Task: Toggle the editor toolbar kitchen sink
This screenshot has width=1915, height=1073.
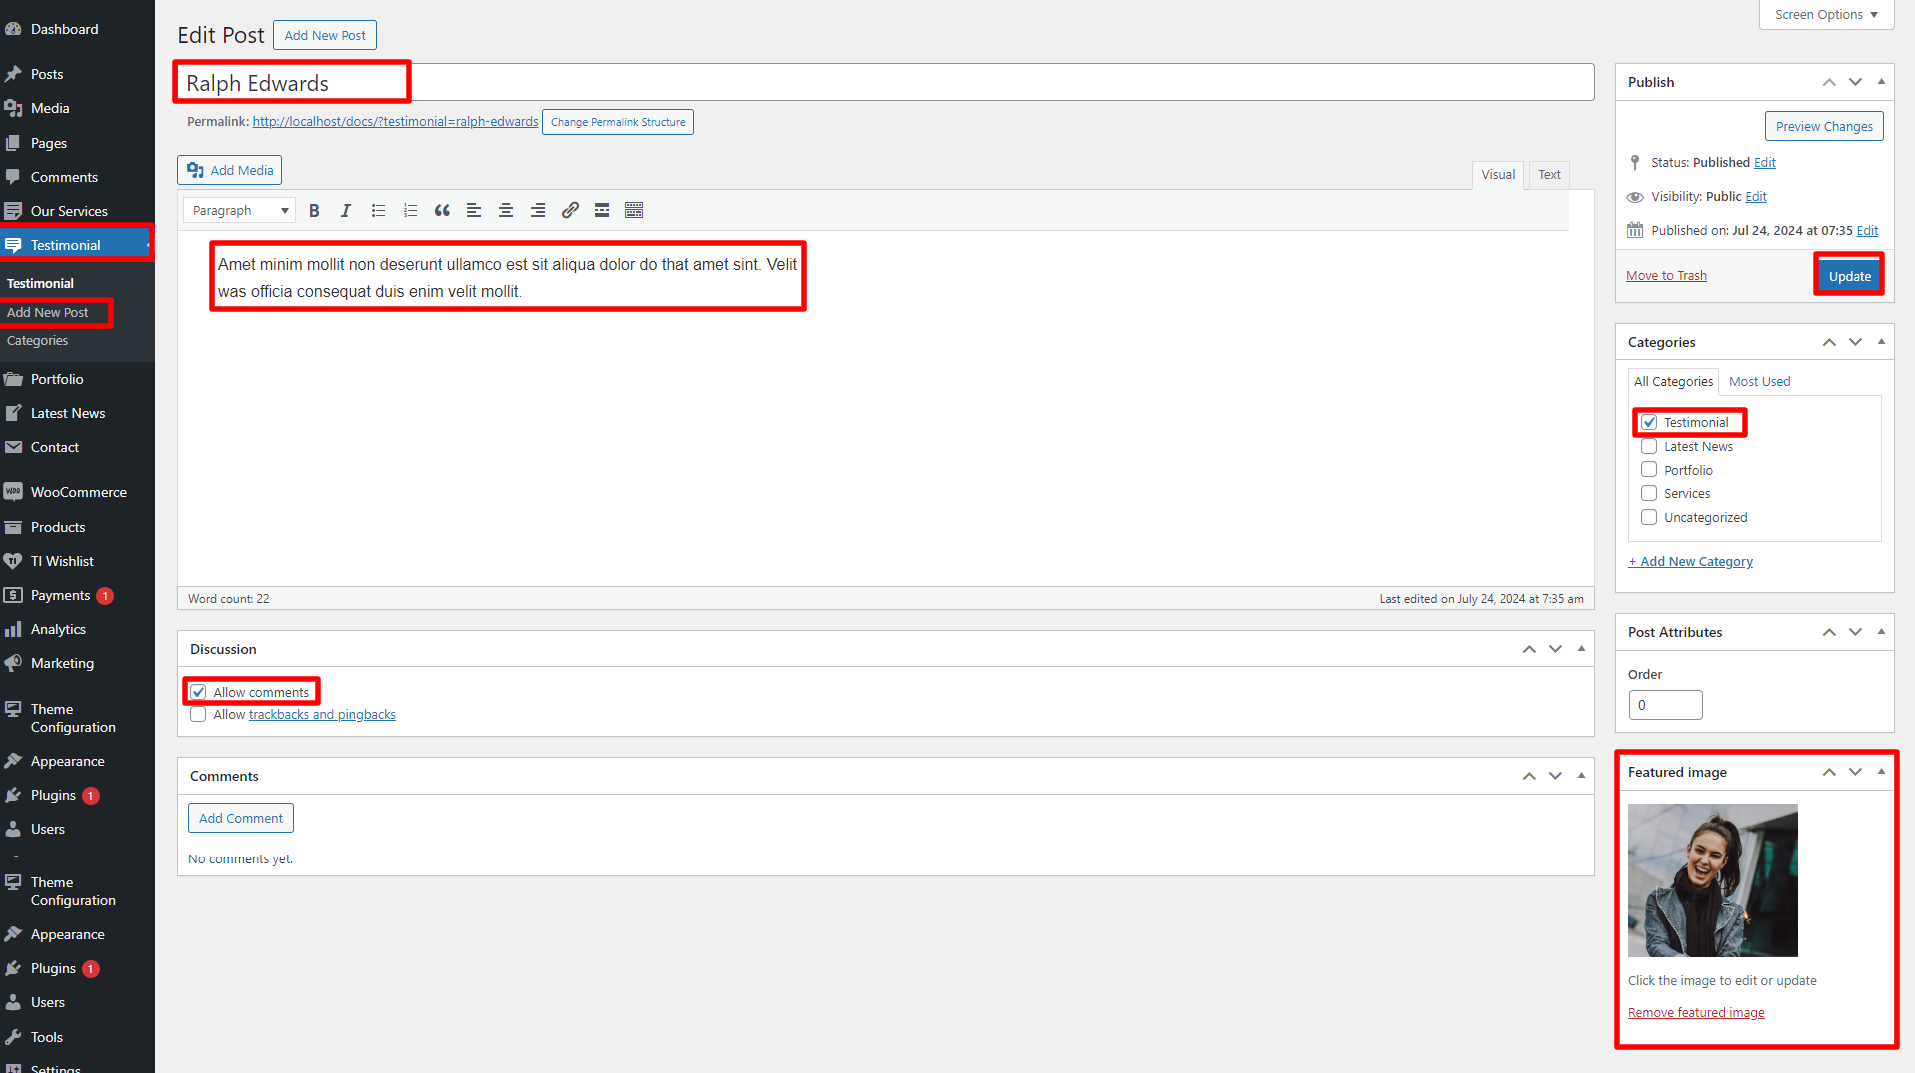Action: [x=634, y=210]
